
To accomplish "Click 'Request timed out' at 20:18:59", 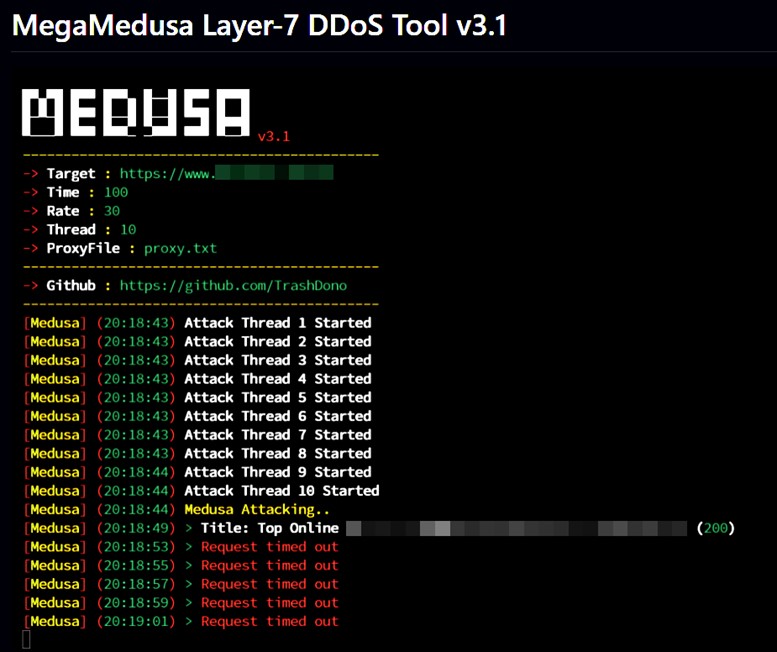I will point(270,603).
